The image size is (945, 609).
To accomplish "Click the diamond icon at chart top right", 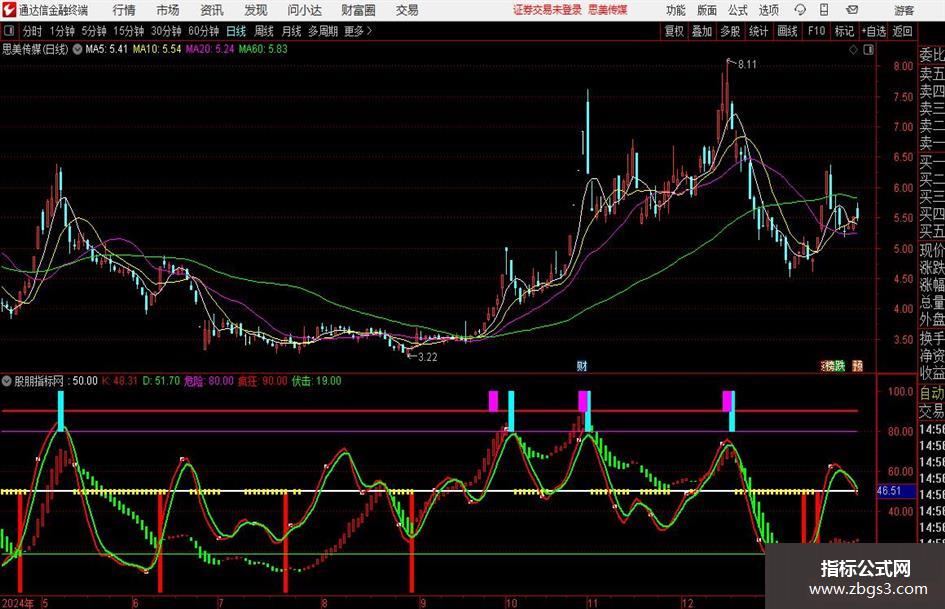I will (853, 50).
